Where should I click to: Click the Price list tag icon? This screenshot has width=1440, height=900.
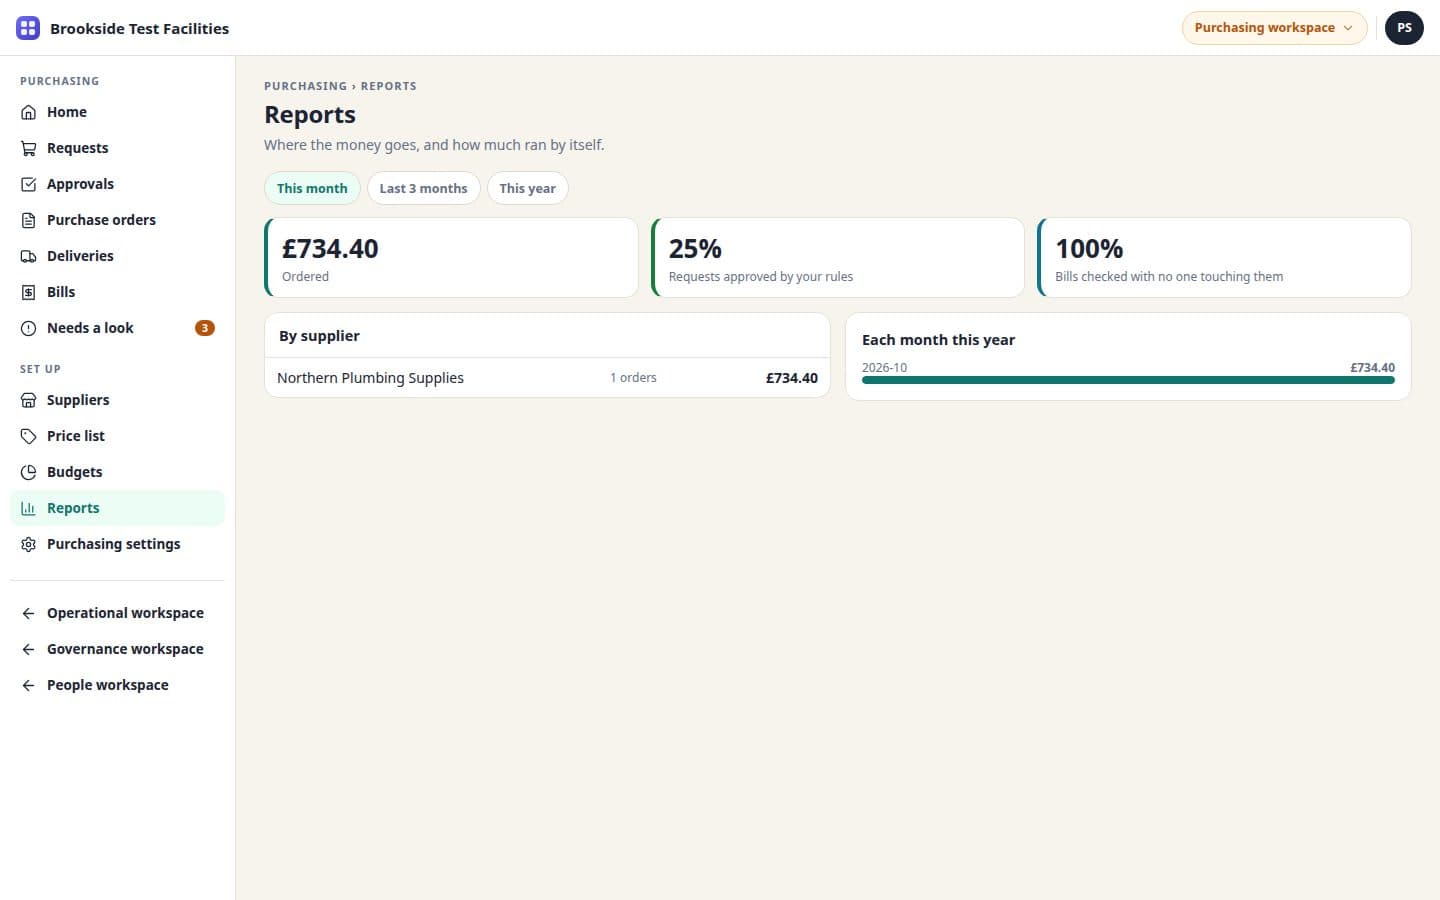[x=28, y=436]
